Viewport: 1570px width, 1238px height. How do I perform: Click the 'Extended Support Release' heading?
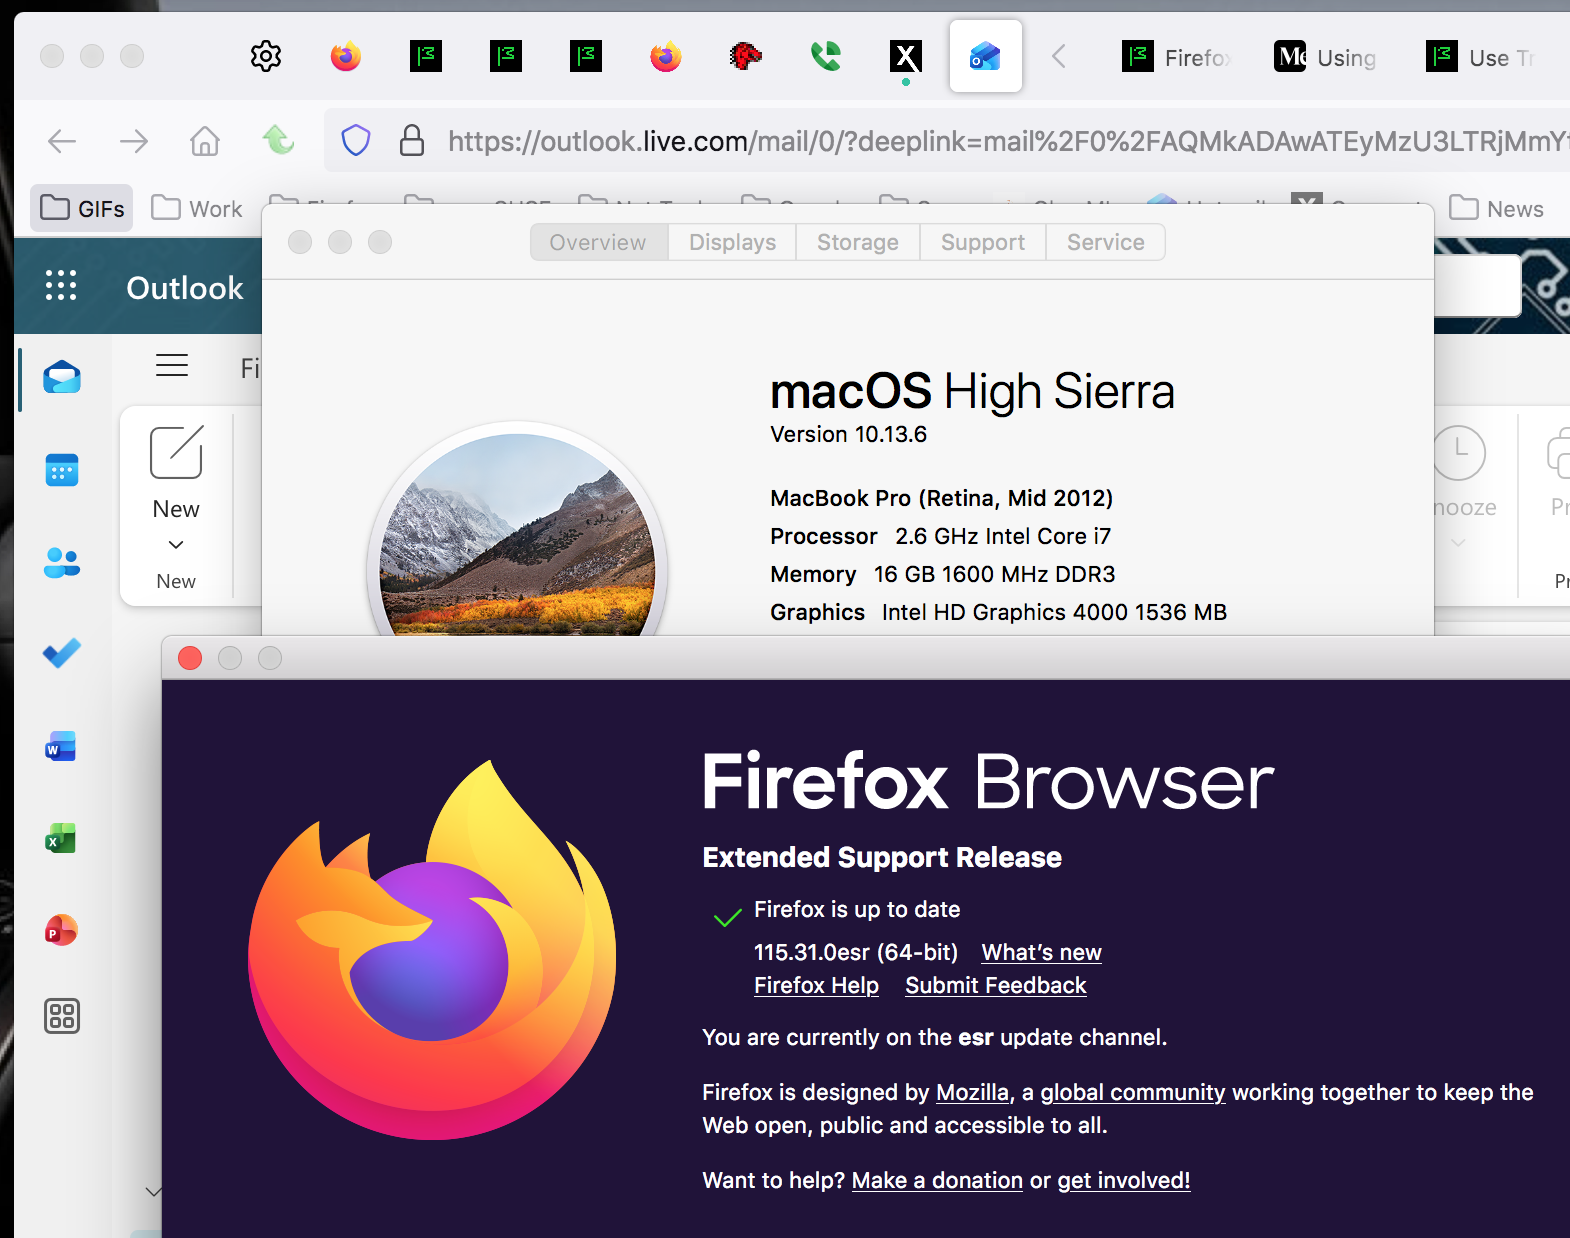click(882, 857)
